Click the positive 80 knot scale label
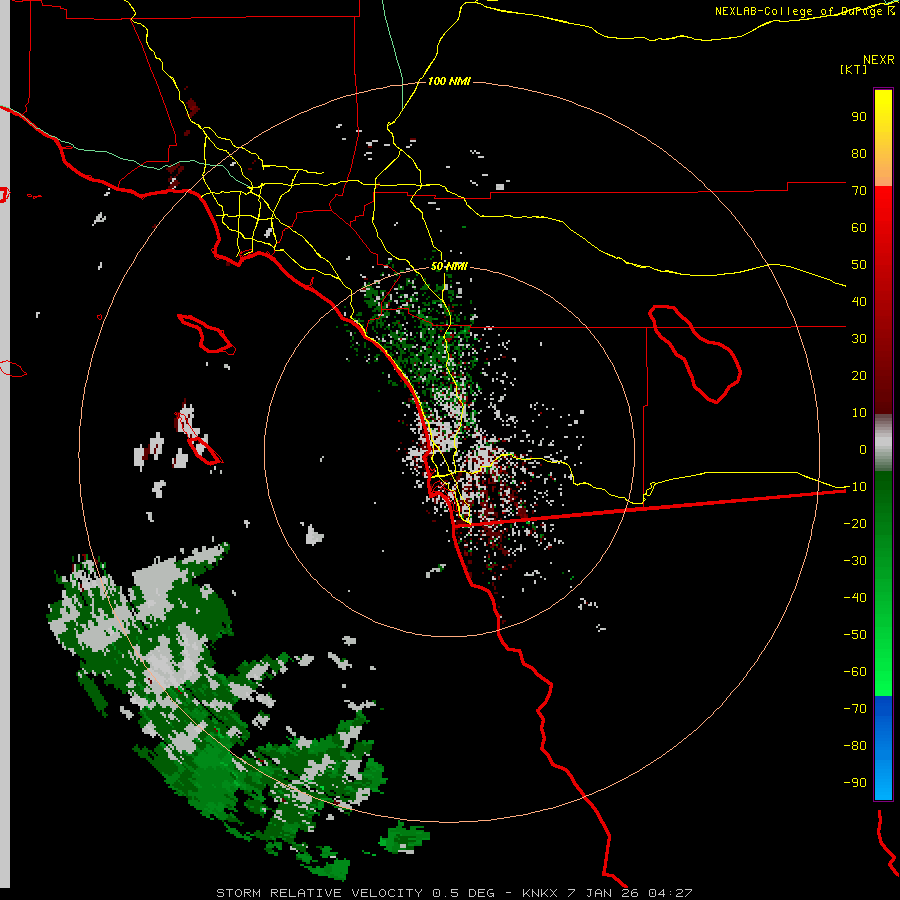Viewport: 900px width, 900px height. point(859,154)
